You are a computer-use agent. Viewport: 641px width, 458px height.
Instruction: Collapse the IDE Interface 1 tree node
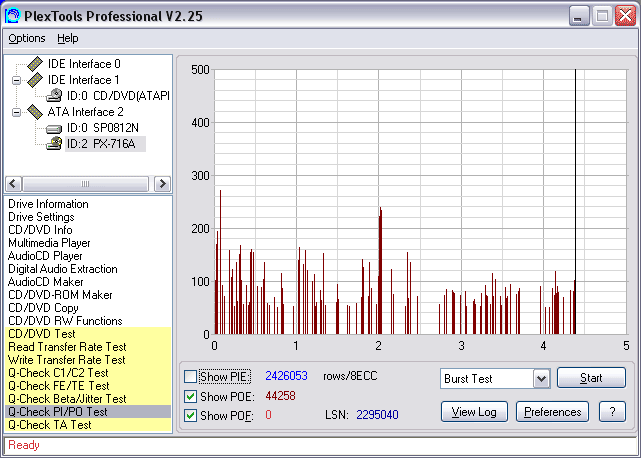pyautogui.click(x=16, y=80)
